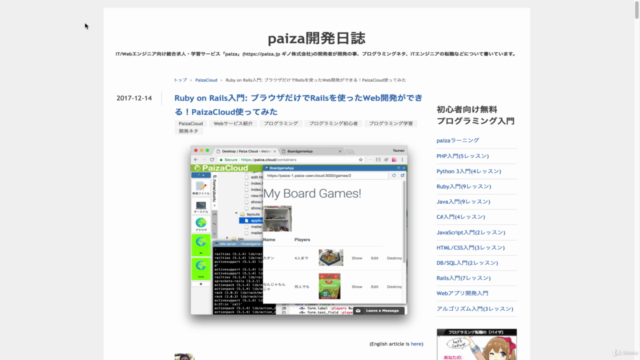
Task: Open DB/SQL入門(2レッスン) sidebar link
Action: tap(467, 263)
